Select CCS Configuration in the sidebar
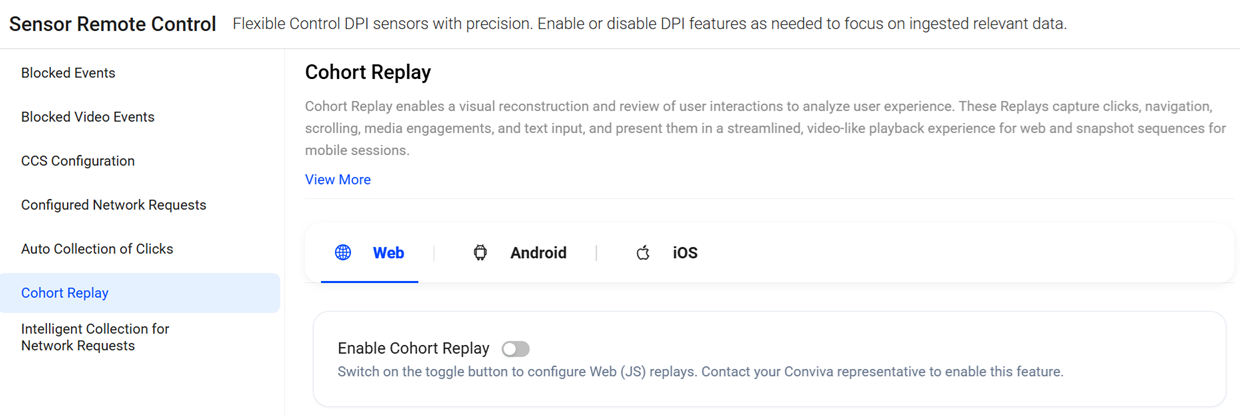Screen dimensions: 1240x415 (78, 161)
